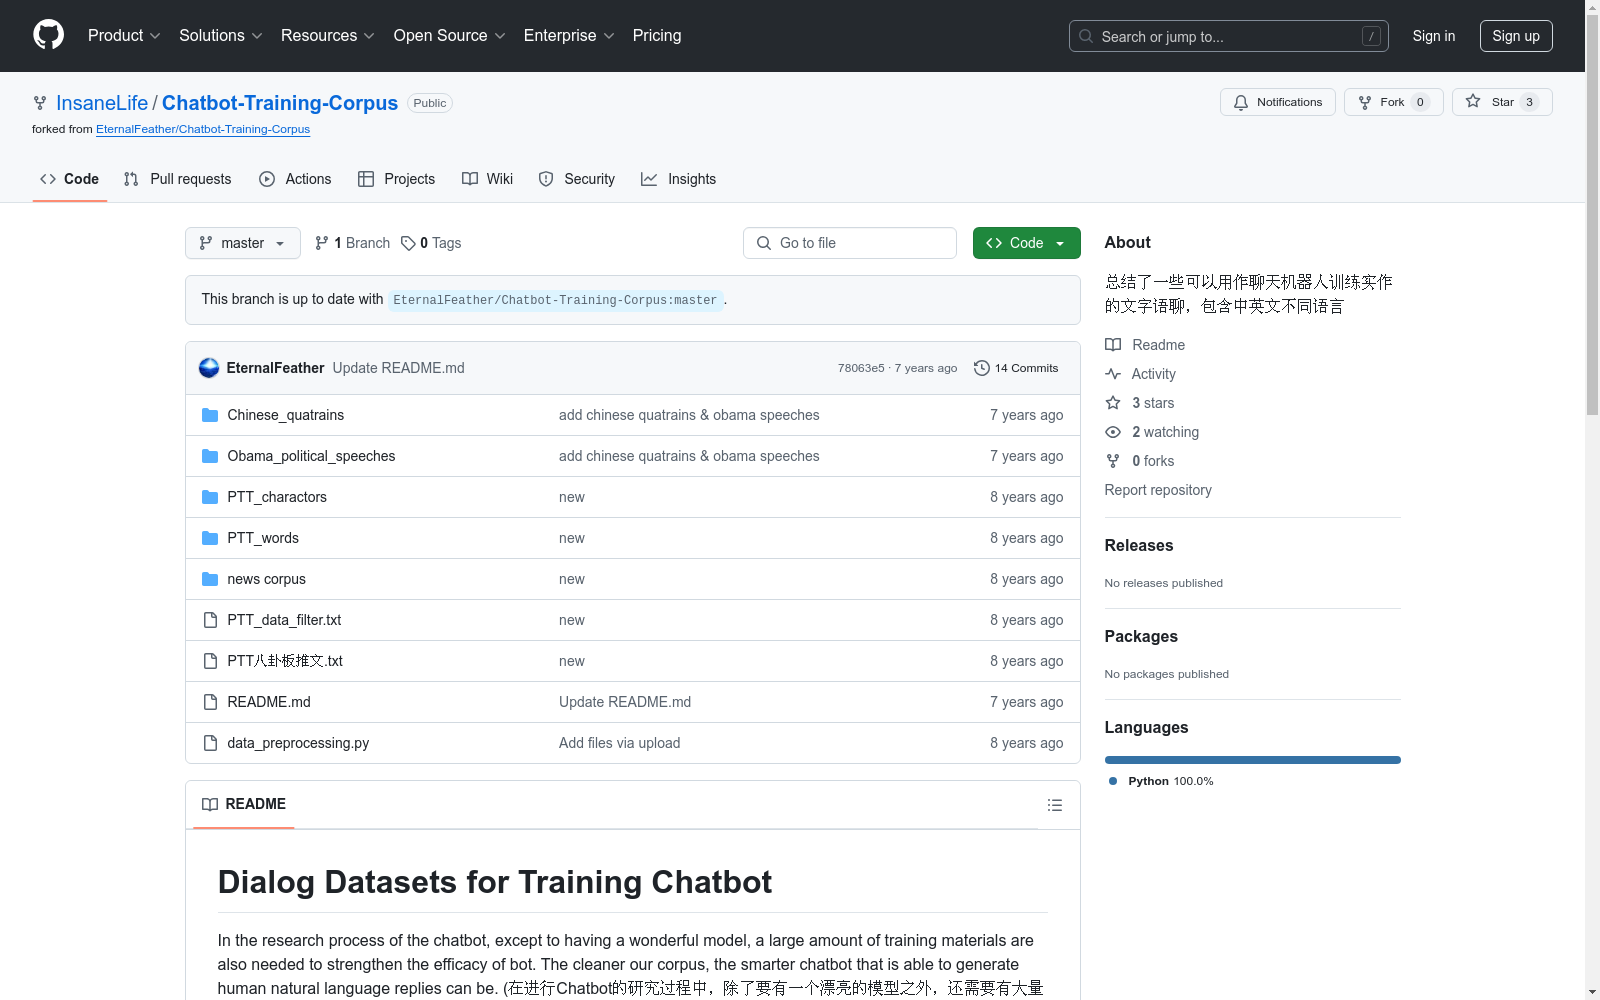The image size is (1600, 1000).
Task: Click the EternalFeather avatar image
Action: [209, 368]
